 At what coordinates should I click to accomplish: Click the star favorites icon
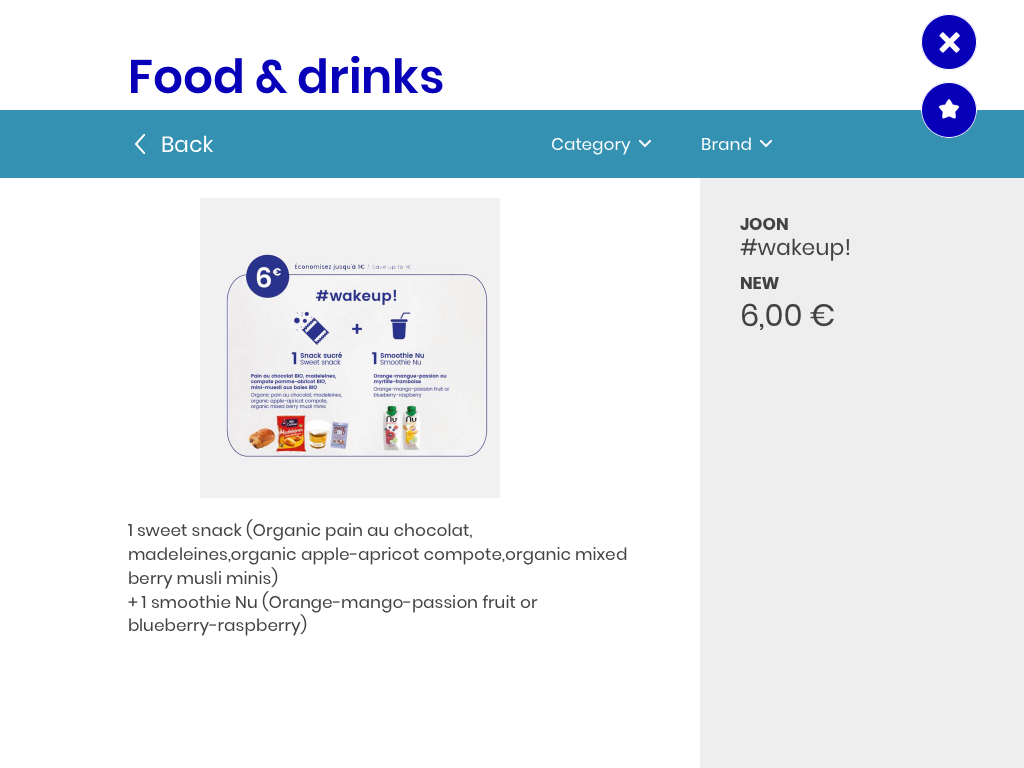coord(948,110)
